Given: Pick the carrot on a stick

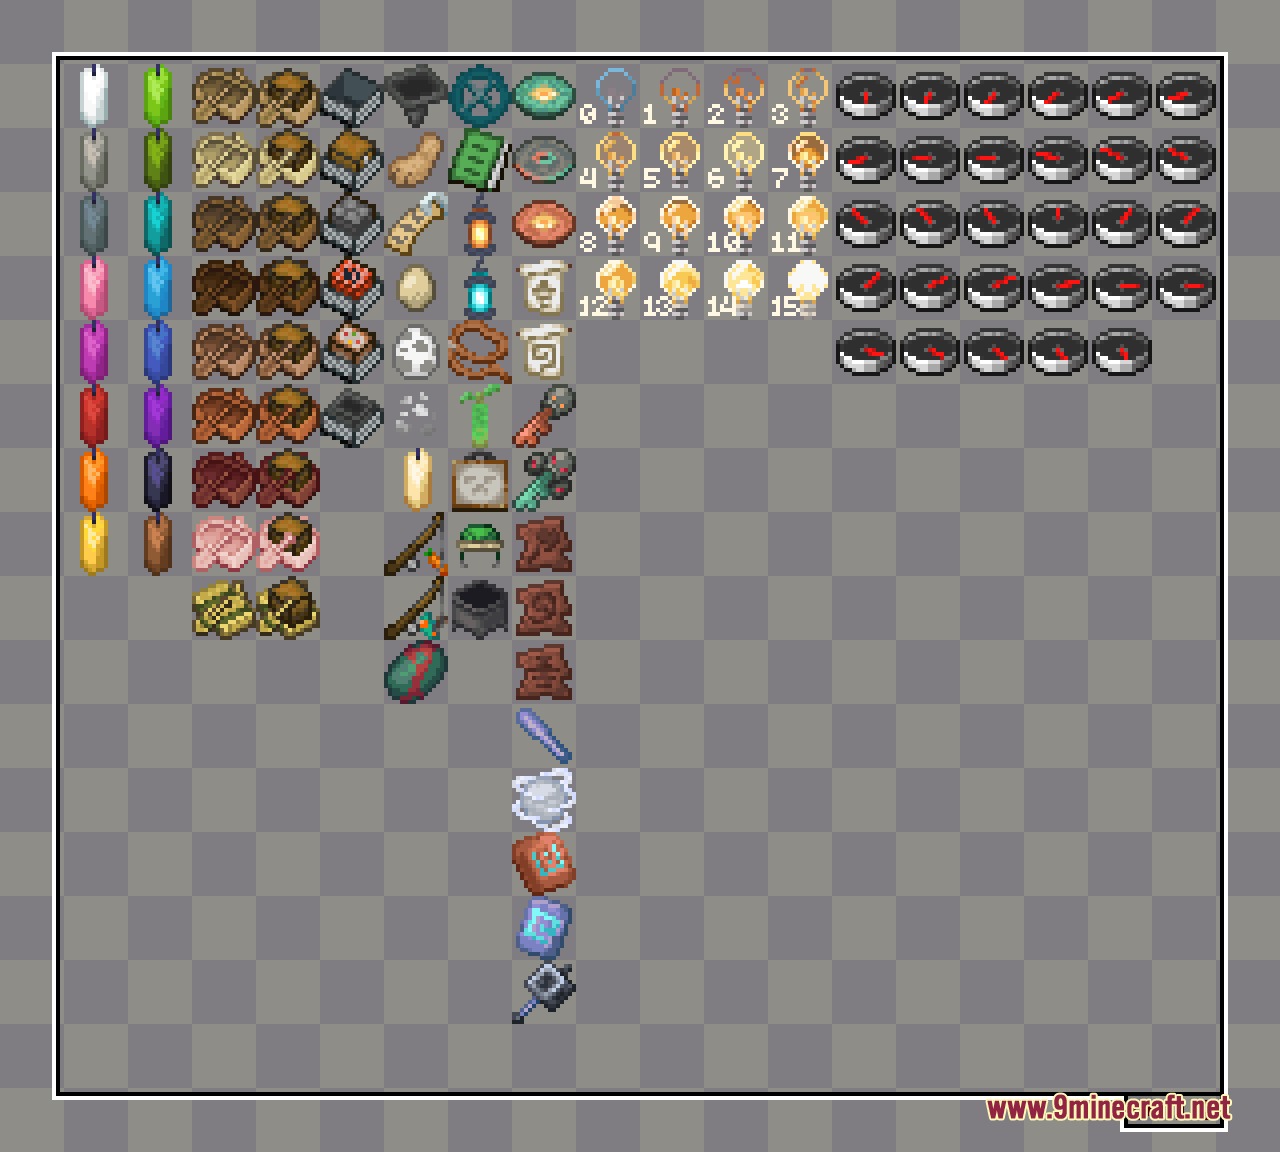Looking at the screenshot, I should click(x=416, y=544).
